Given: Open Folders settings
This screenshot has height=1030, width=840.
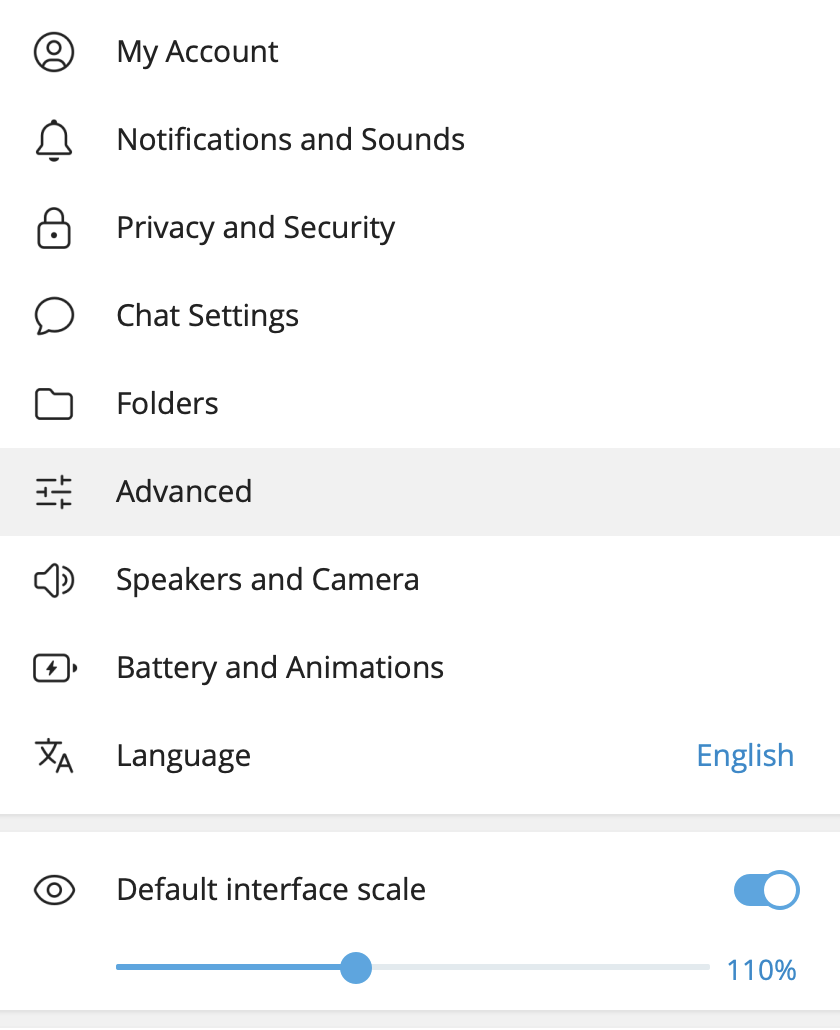Looking at the screenshot, I should point(420,404).
